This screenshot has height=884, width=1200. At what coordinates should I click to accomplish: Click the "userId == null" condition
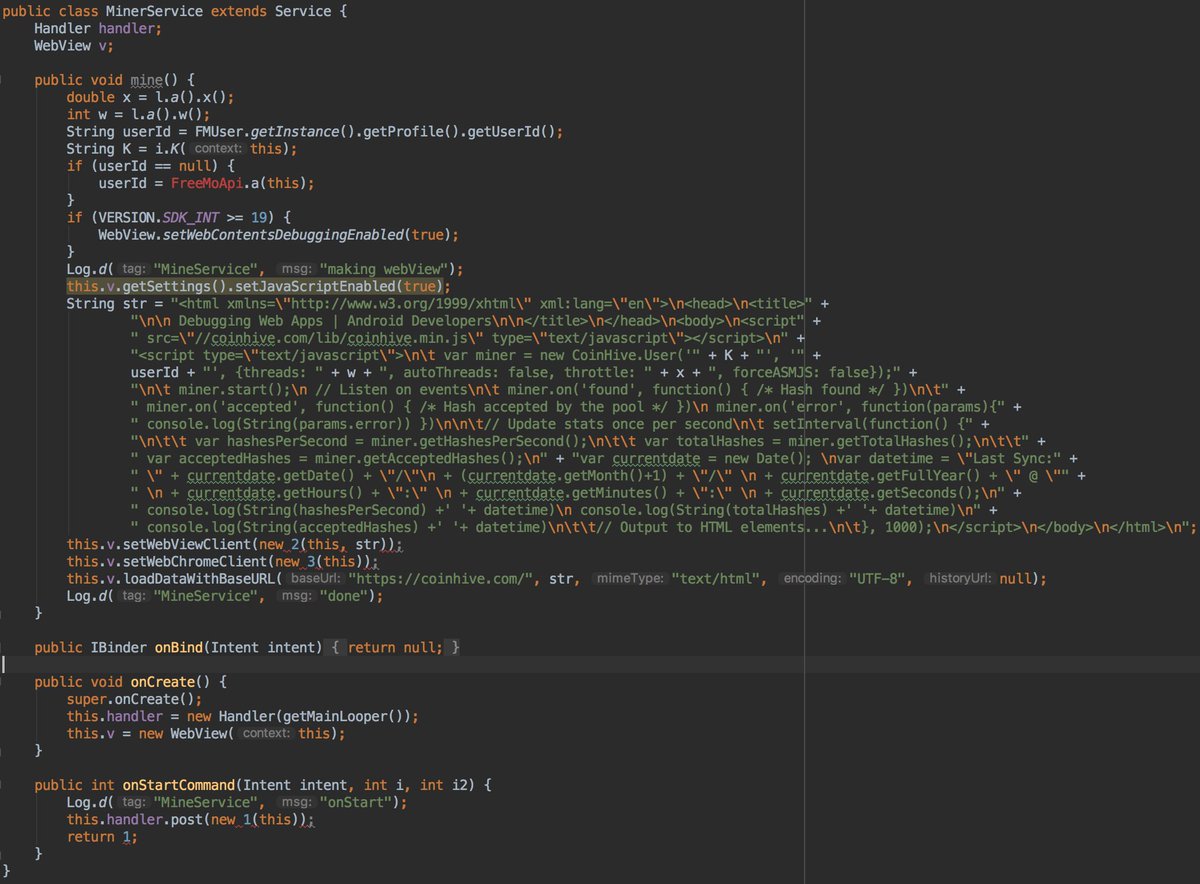pos(156,166)
